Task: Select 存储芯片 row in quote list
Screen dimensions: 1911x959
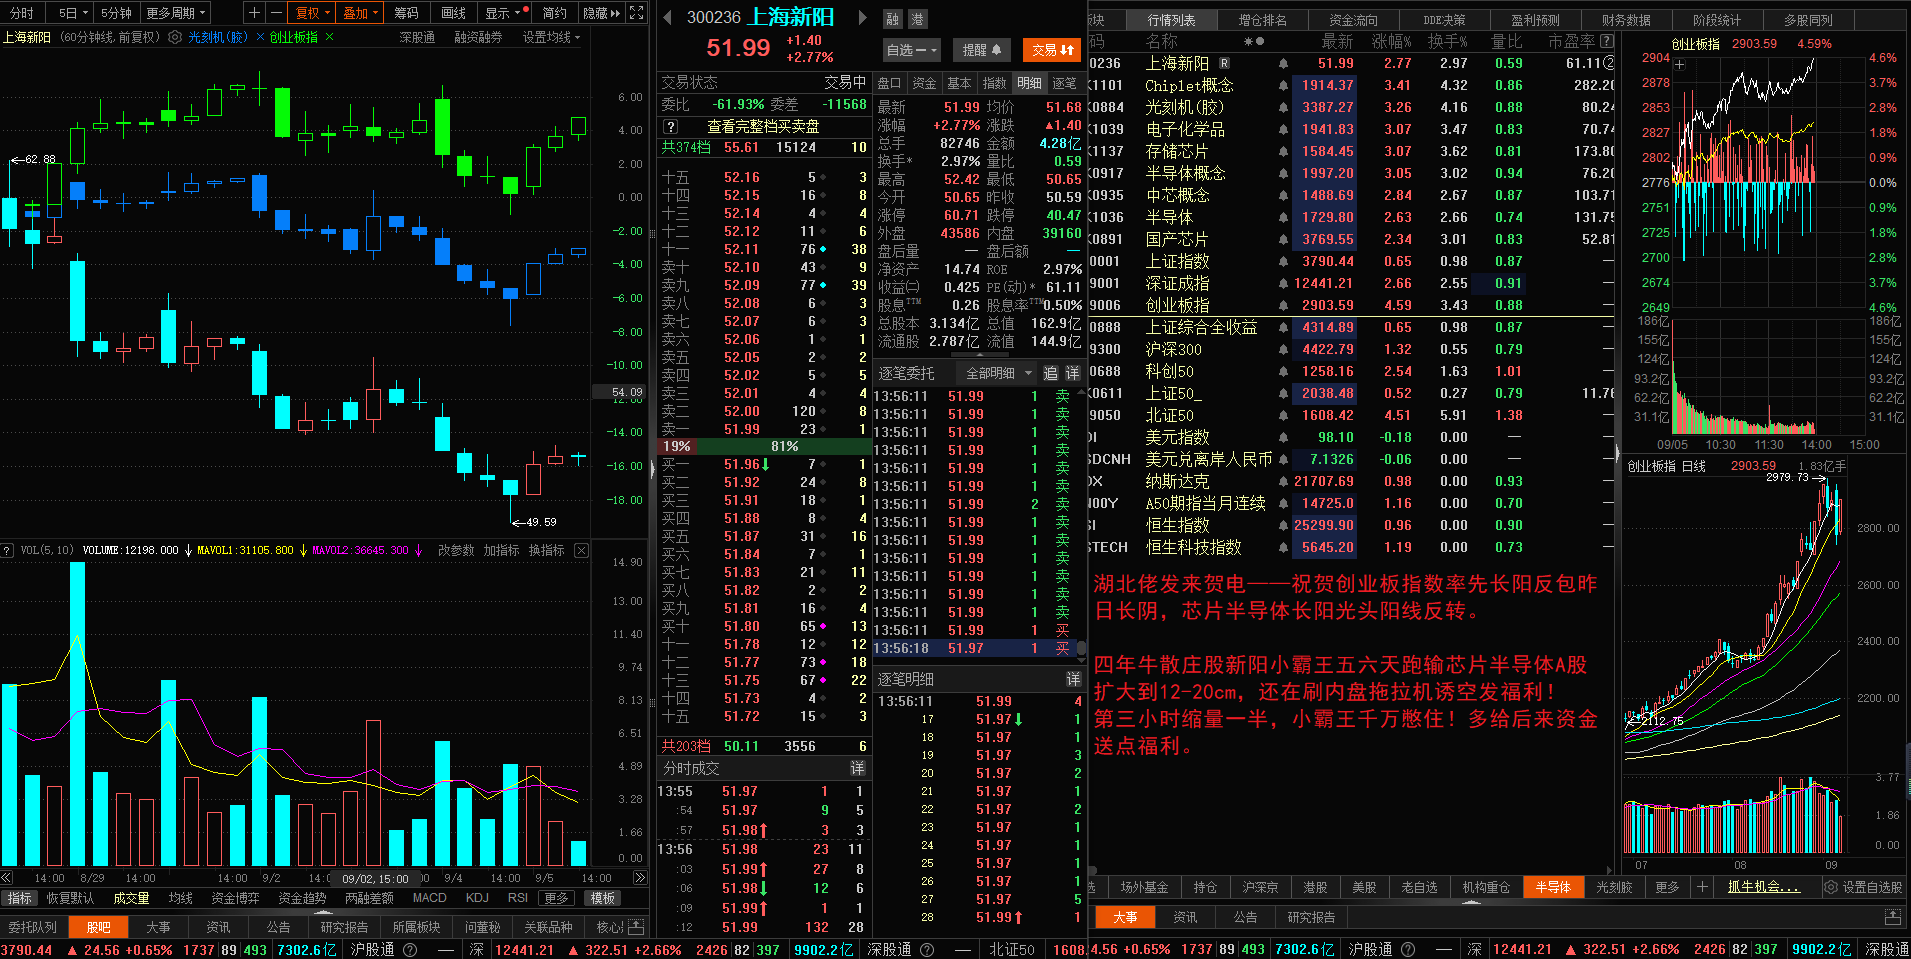Action: click(x=1351, y=151)
